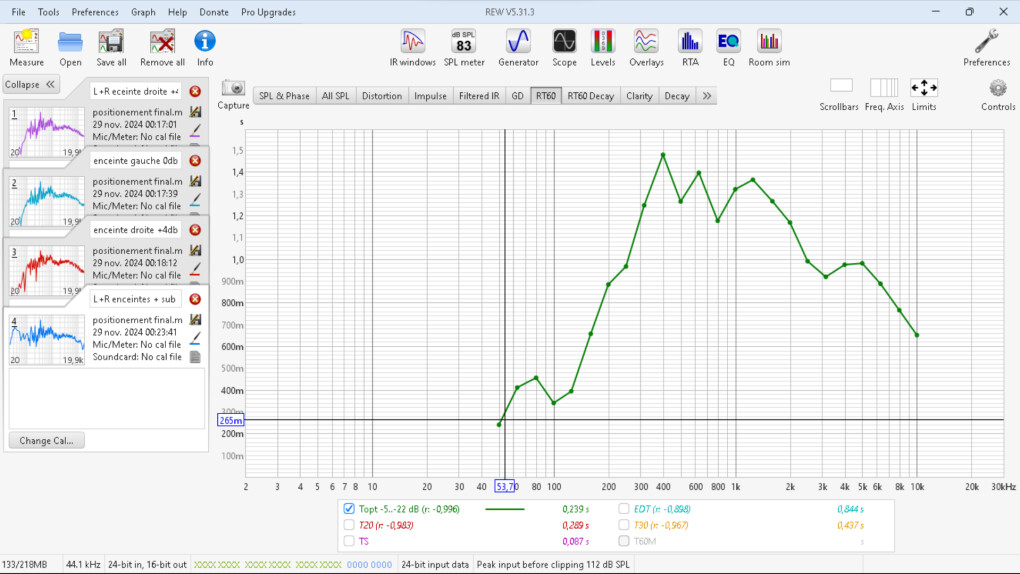The width and height of the screenshot is (1020, 574).
Task: Select measurement 1 thumbnail
Action: click(47, 132)
